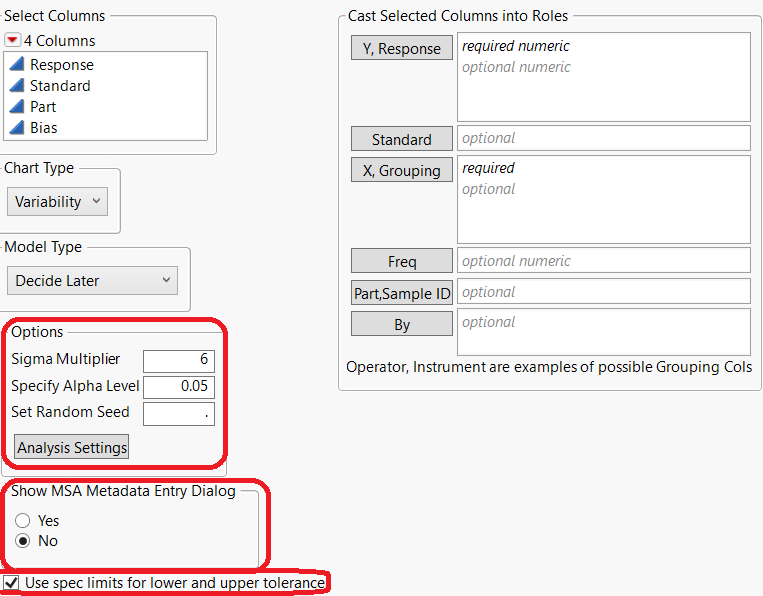Viewport: 763px width, 596px height.
Task: Click the Freq role button
Action: click(402, 261)
